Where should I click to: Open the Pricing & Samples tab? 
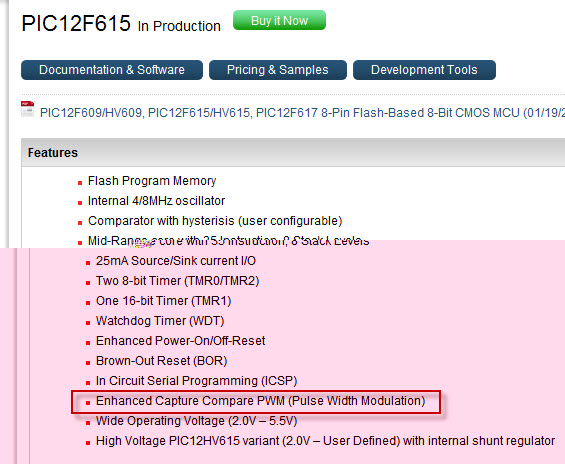coord(278,70)
